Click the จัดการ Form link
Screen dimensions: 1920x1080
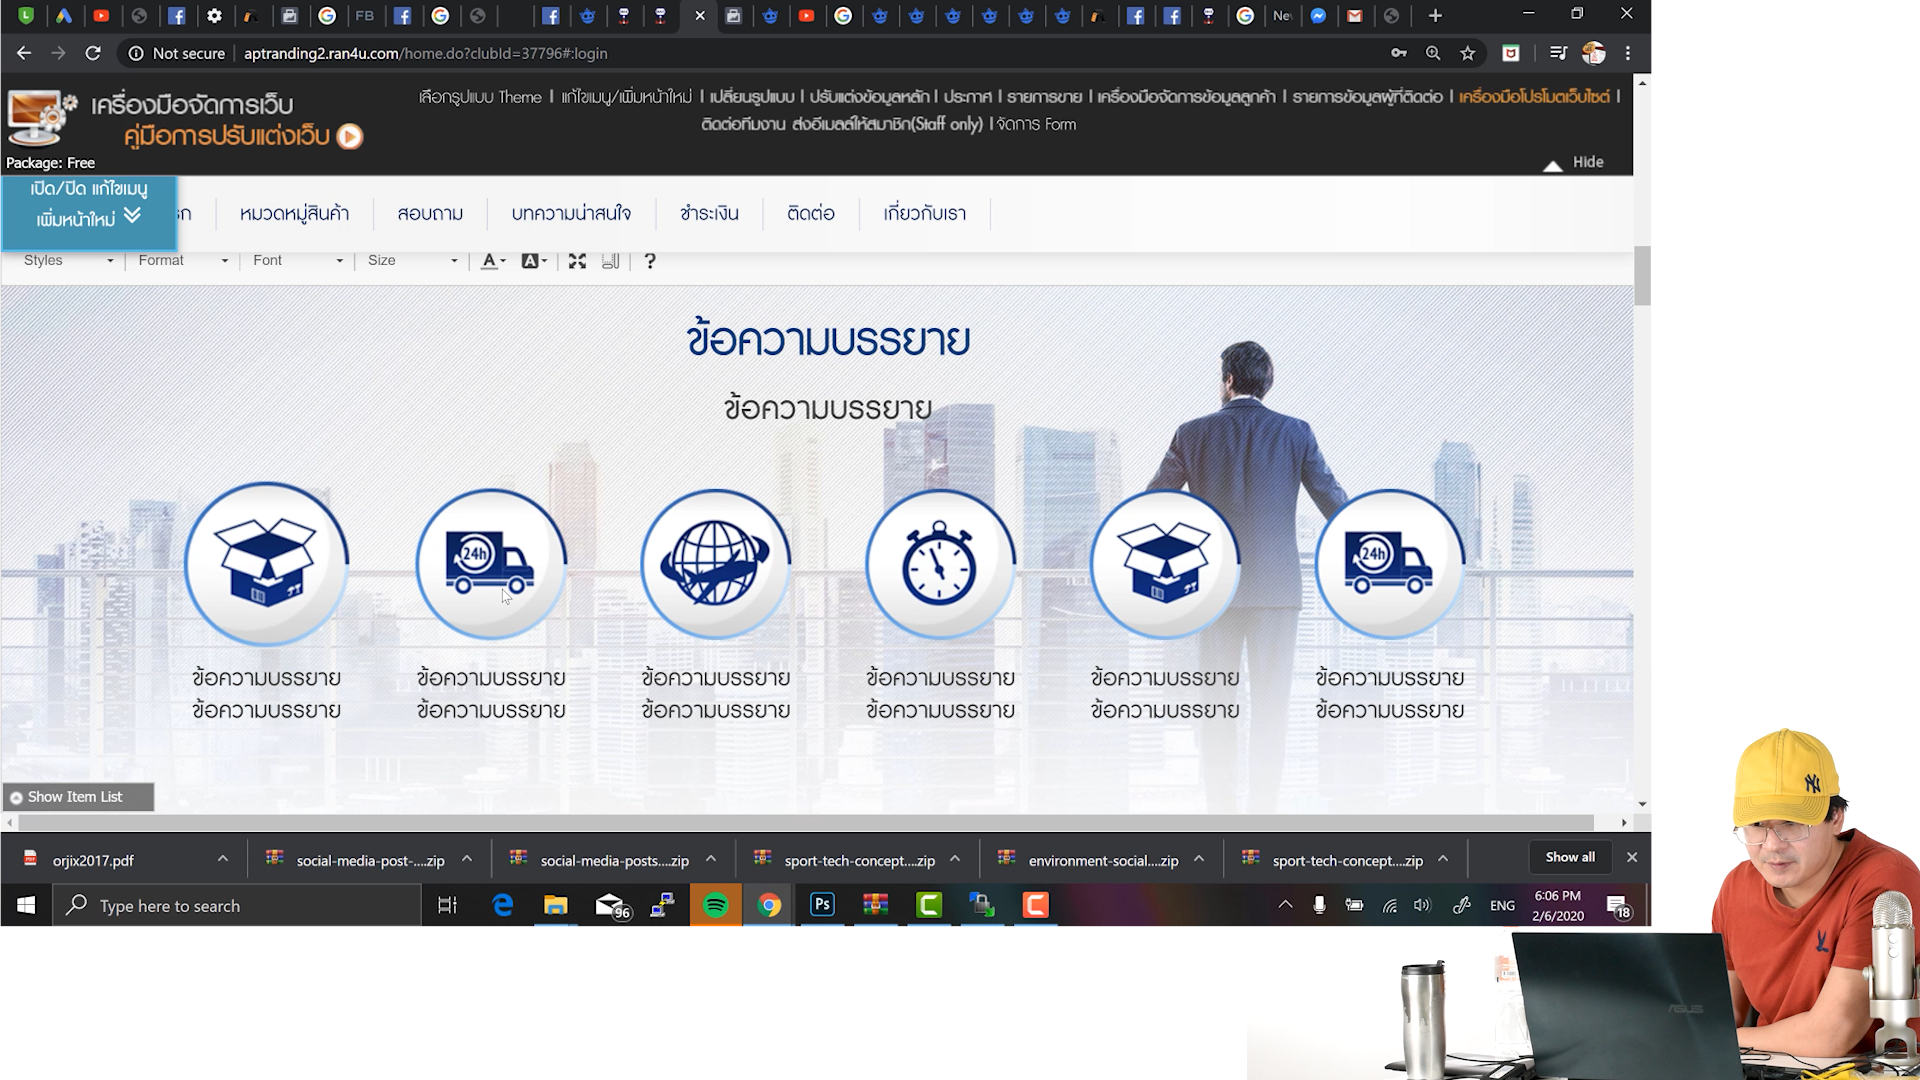pos(1037,124)
